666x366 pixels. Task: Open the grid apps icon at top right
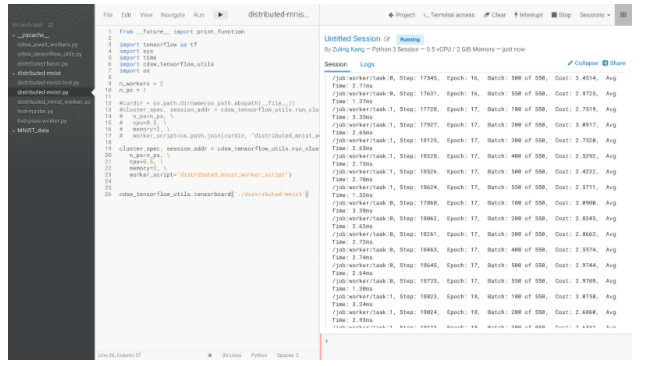pyautogui.click(x=623, y=15)
